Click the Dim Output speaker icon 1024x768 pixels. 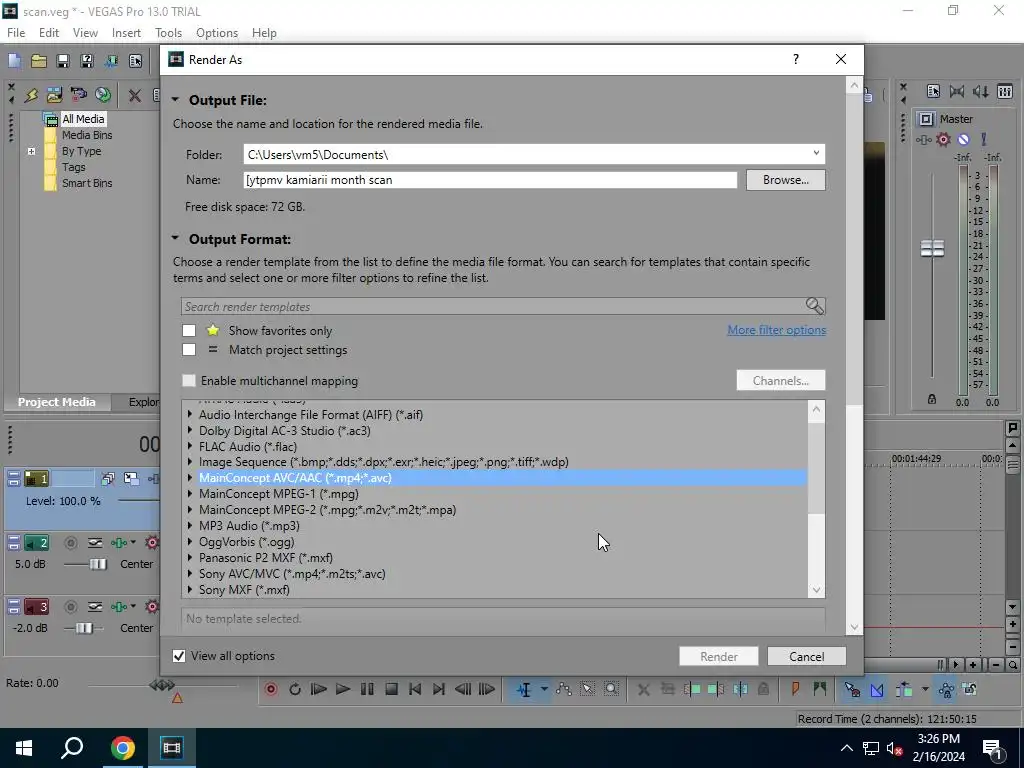pyautogui.click(x=981, y=91)
